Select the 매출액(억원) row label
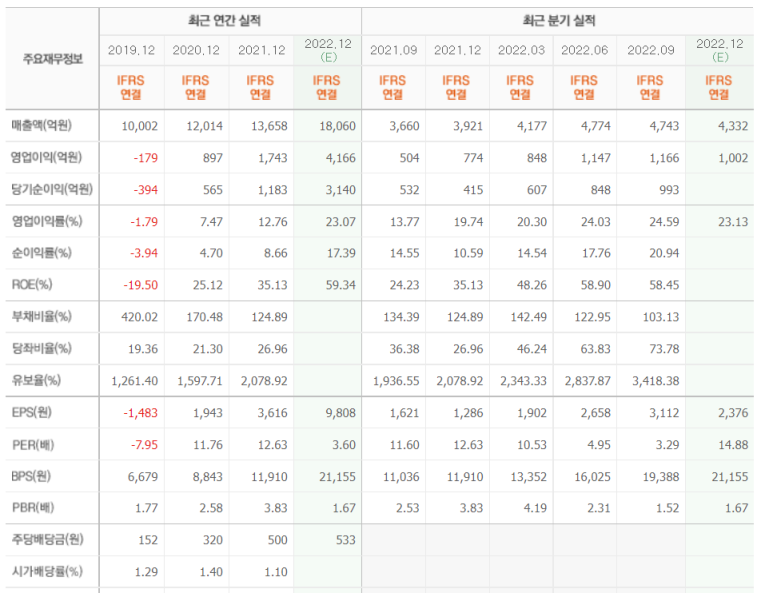Image resolution: width=773 pixels, height=593 pixels. point(42,126)
